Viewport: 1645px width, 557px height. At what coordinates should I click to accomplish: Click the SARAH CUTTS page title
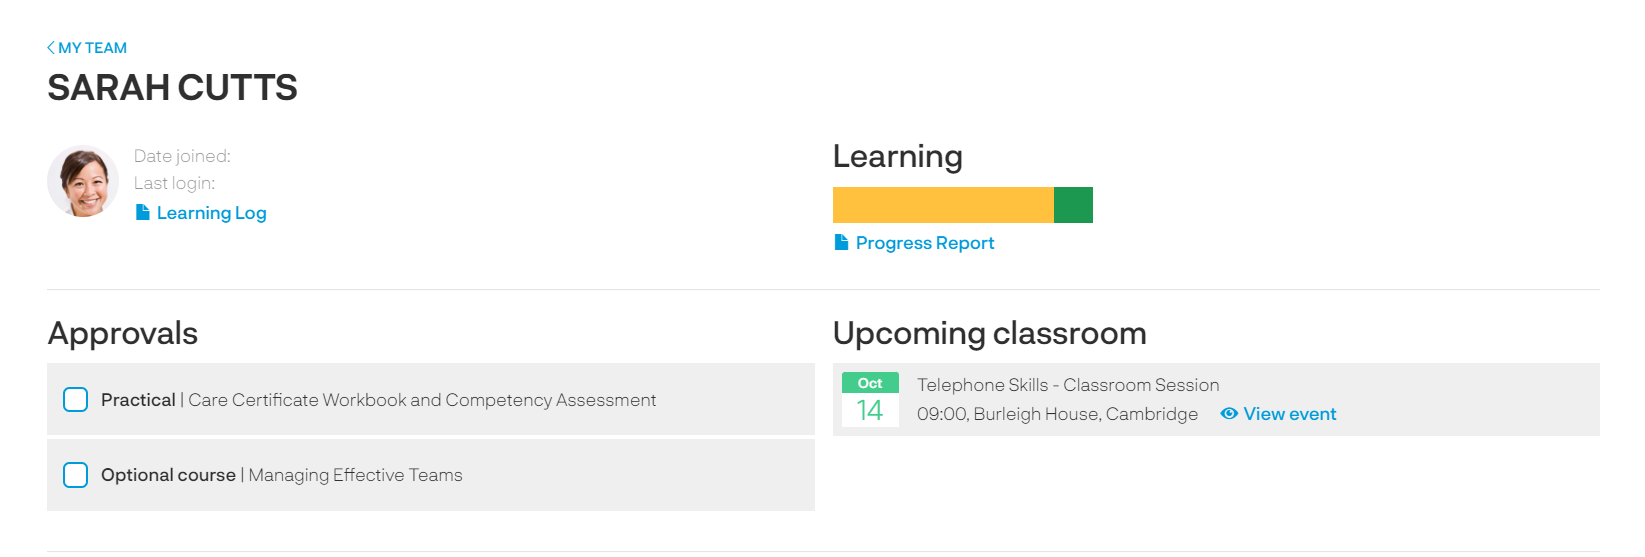[x=172, y=87]
